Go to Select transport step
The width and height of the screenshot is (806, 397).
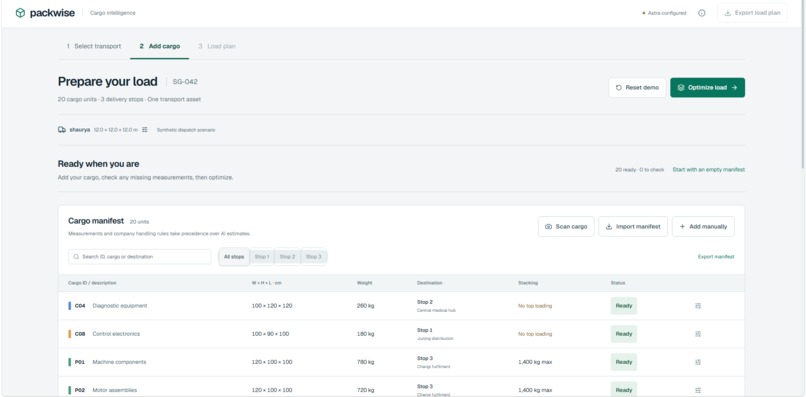94,46
